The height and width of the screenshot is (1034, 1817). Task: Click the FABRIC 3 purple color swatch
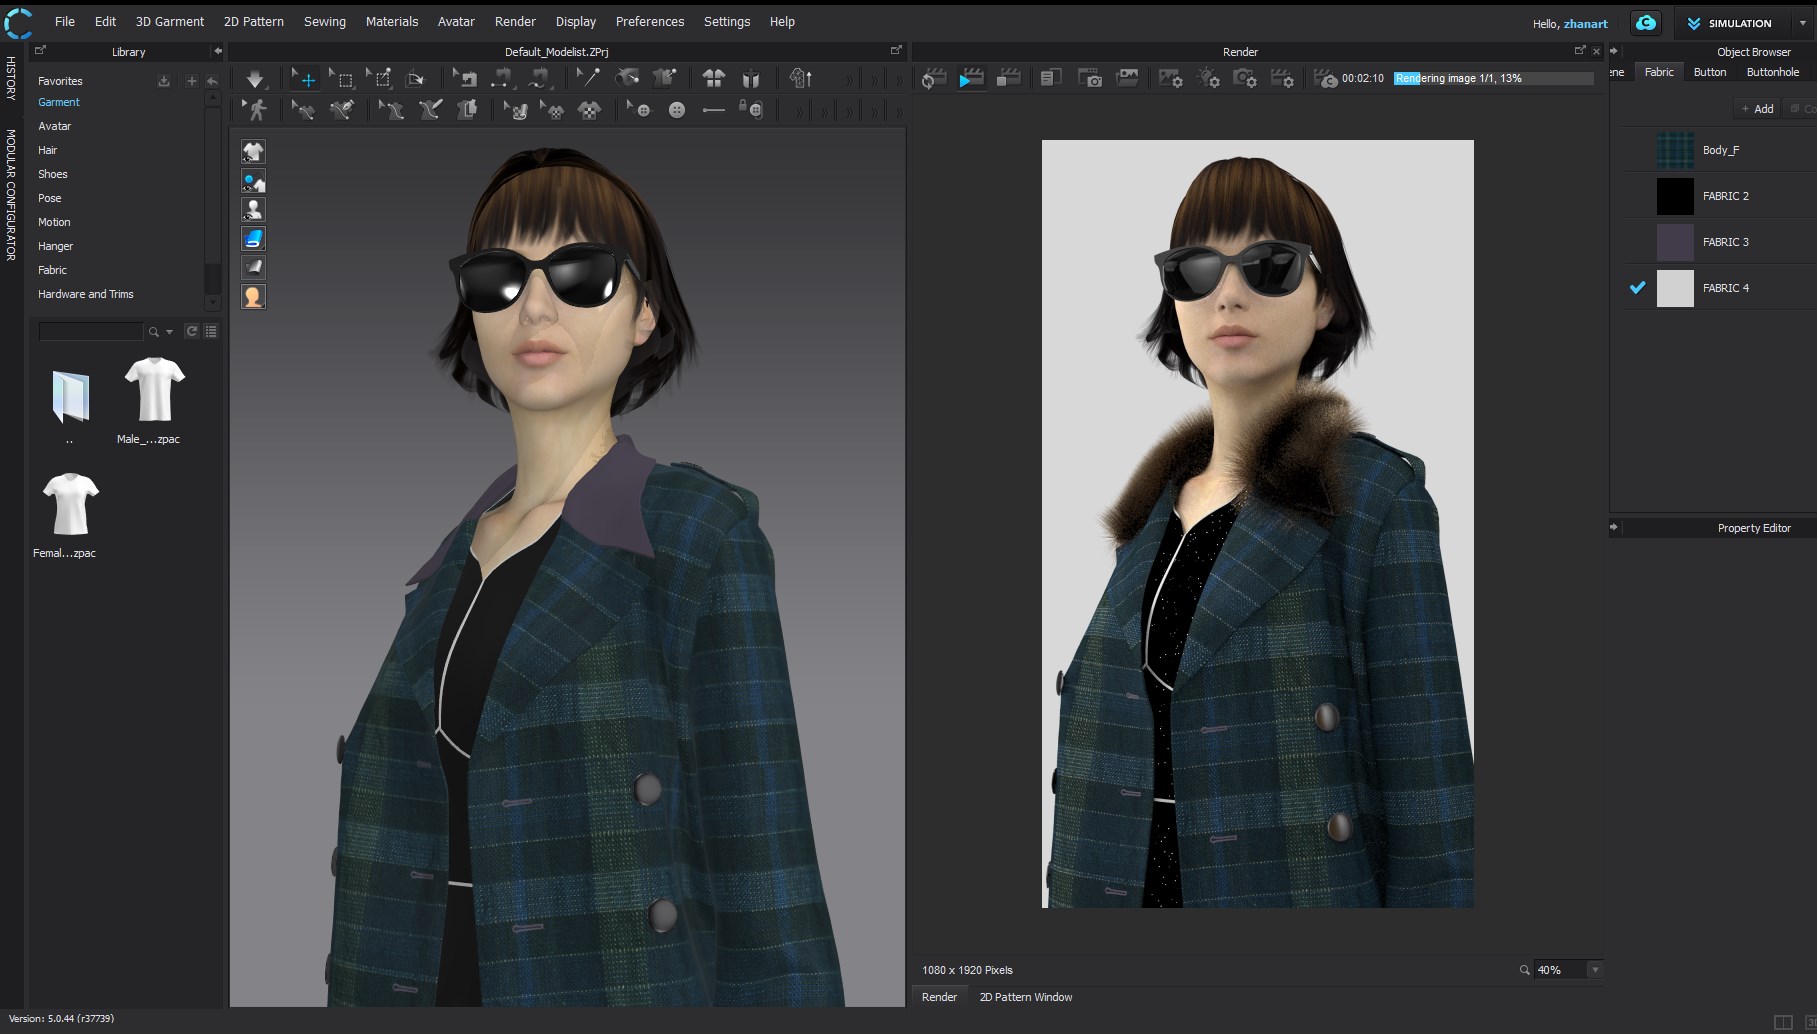[1675, 242]
